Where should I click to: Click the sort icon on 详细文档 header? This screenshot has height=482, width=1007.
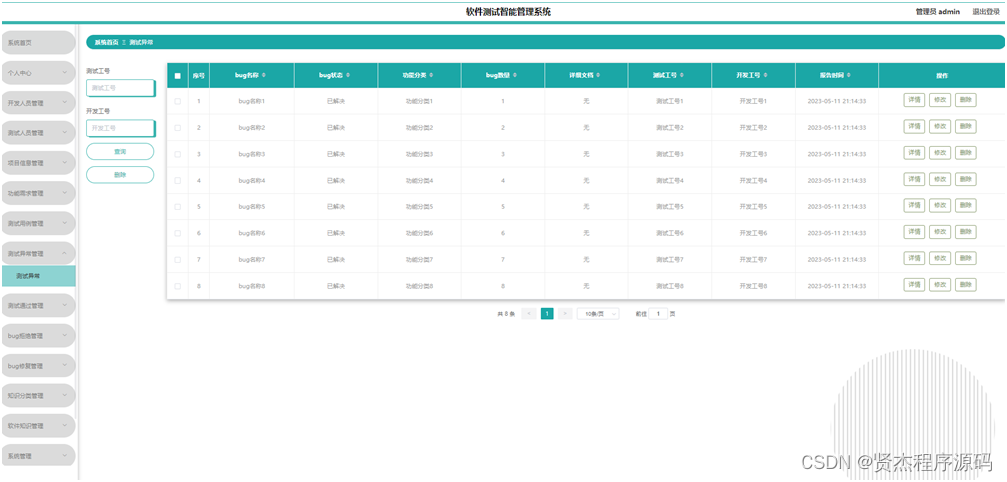[598, 76]
